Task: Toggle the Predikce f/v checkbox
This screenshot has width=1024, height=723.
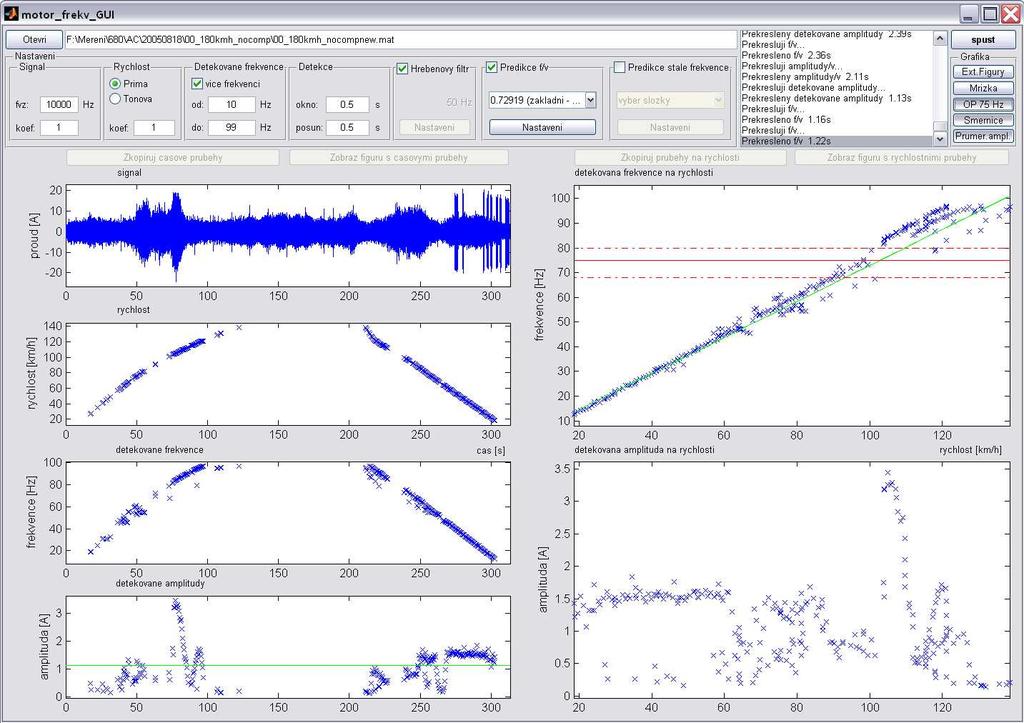Action: 492,67
